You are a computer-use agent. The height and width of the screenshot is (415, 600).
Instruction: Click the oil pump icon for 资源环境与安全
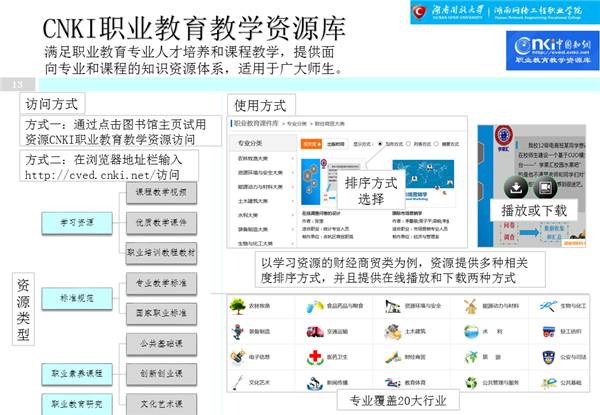(x=393, y=306)
